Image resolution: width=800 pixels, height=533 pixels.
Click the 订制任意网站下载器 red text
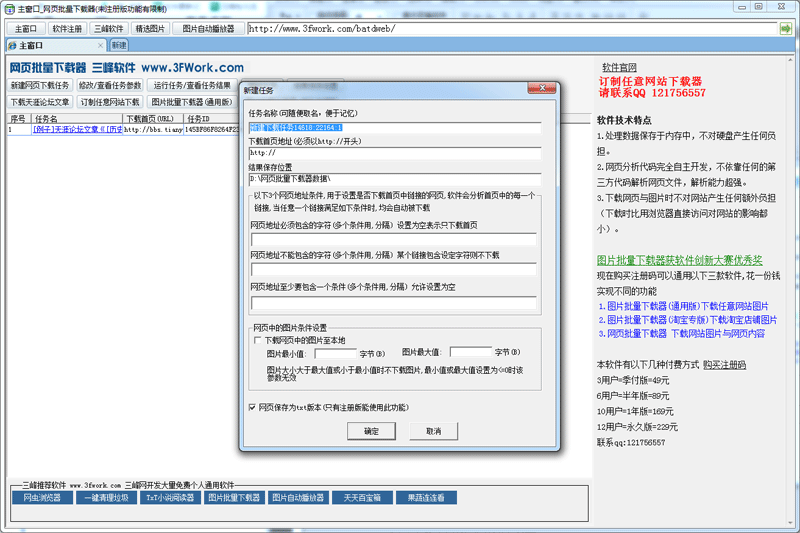(651, 81)
